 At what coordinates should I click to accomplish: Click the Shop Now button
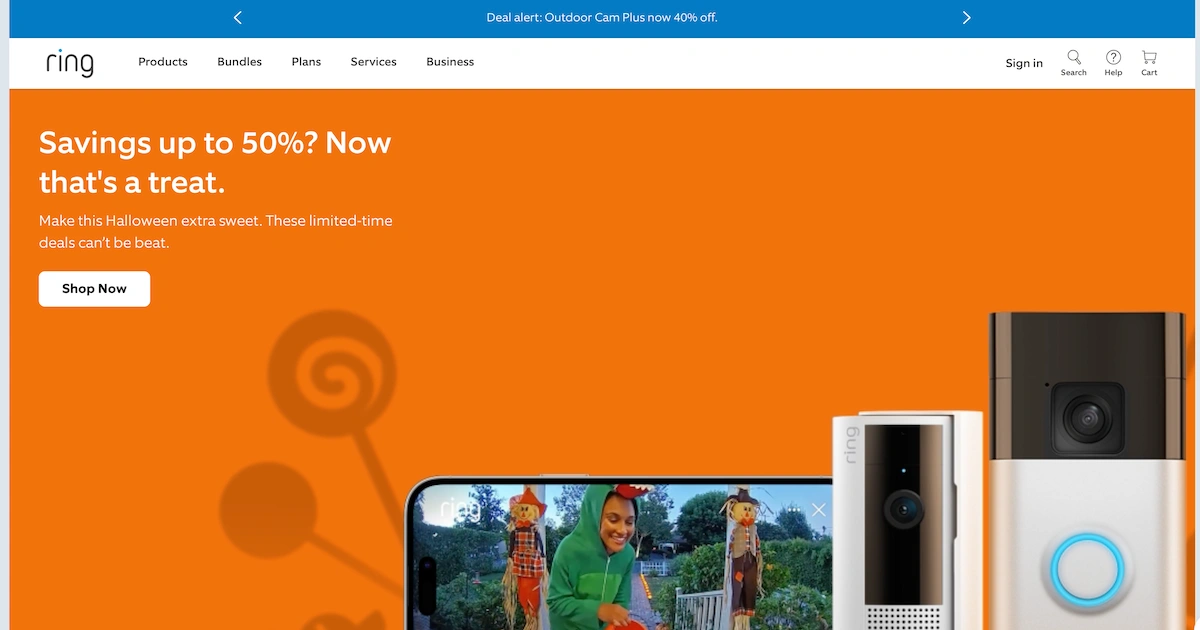pos(94,289)
